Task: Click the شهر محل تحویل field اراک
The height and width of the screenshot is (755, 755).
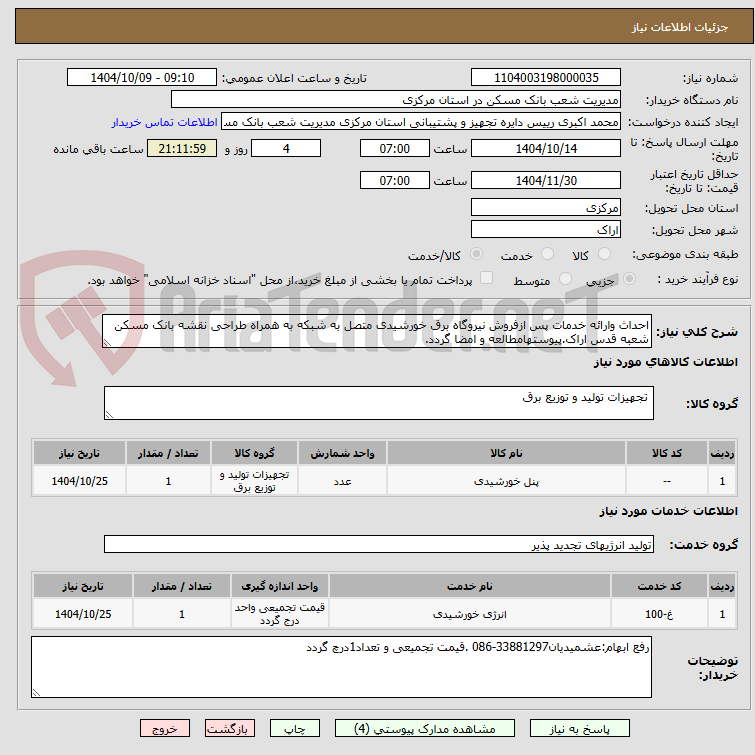Action: tap(546, 230)
